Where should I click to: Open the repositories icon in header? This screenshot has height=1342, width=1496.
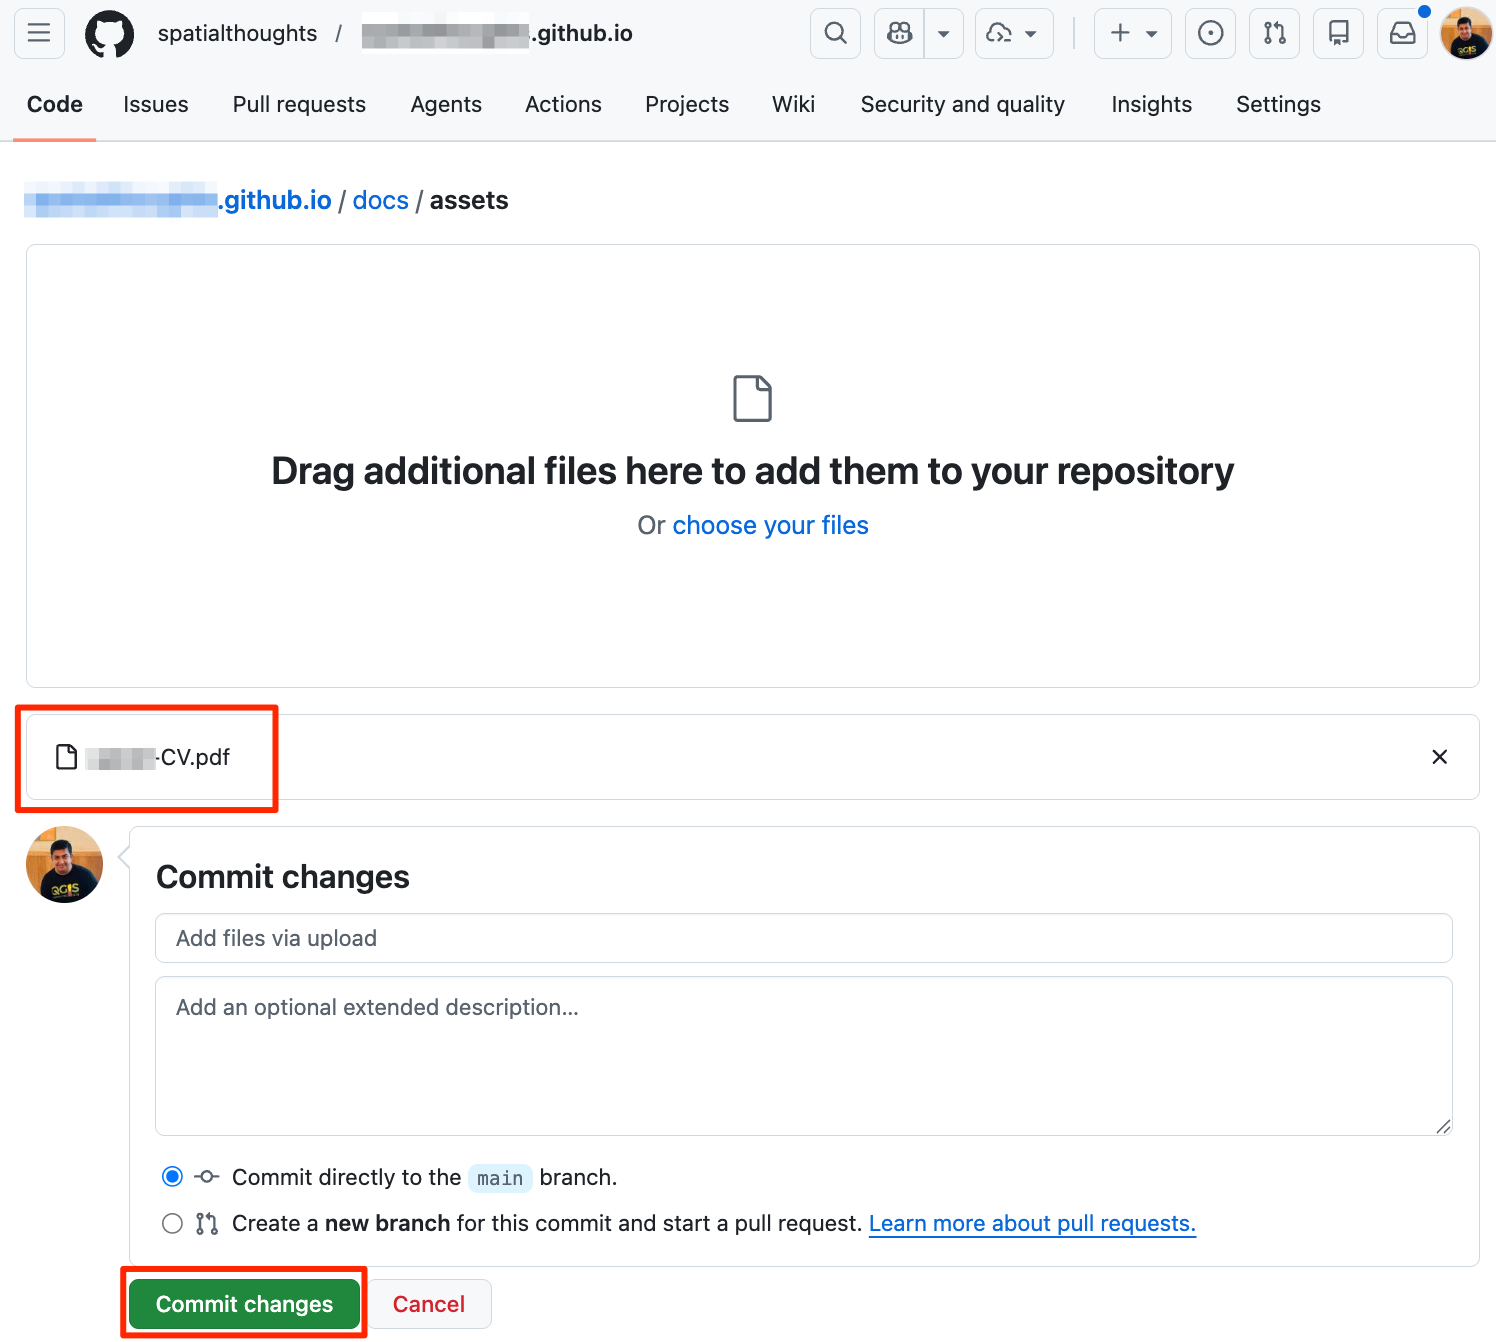pyautogui.click(x=1338, y=34)
